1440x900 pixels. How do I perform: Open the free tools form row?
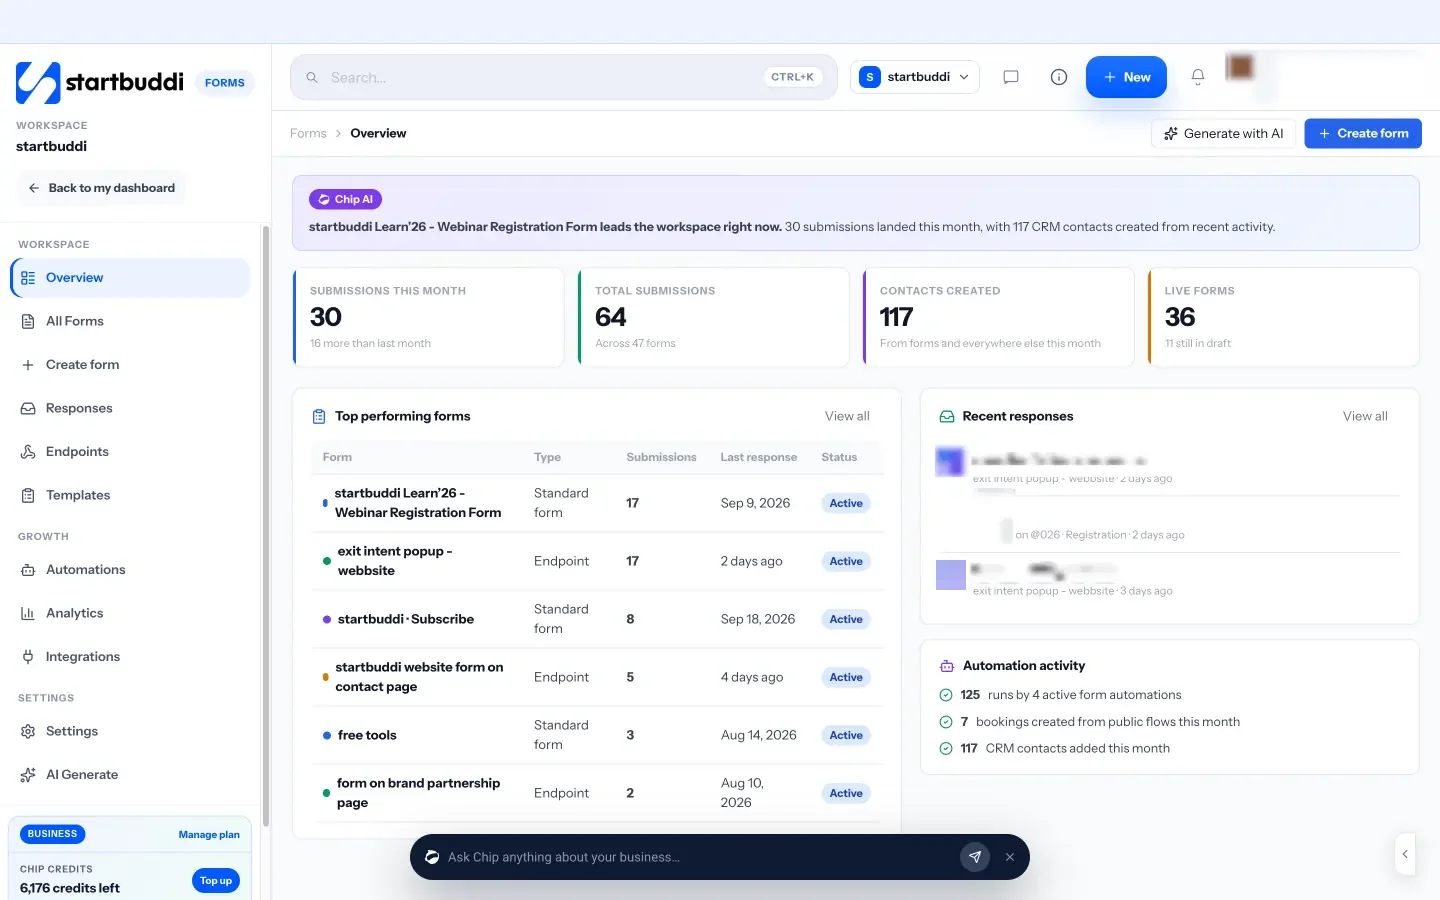click(x=598, y=735)
